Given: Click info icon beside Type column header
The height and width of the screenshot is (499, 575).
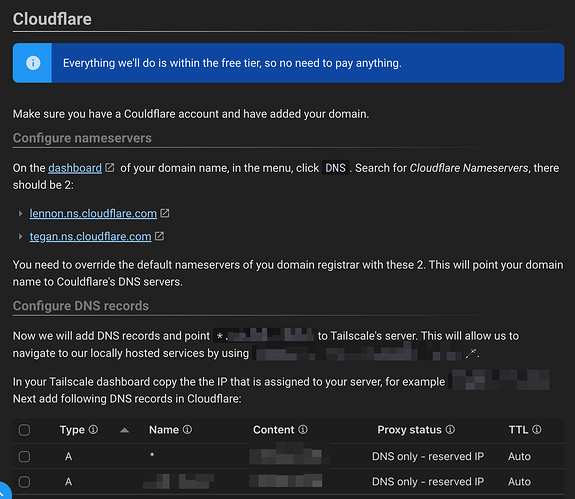Looking at the screenshot, I should click(x=94, y=429).
